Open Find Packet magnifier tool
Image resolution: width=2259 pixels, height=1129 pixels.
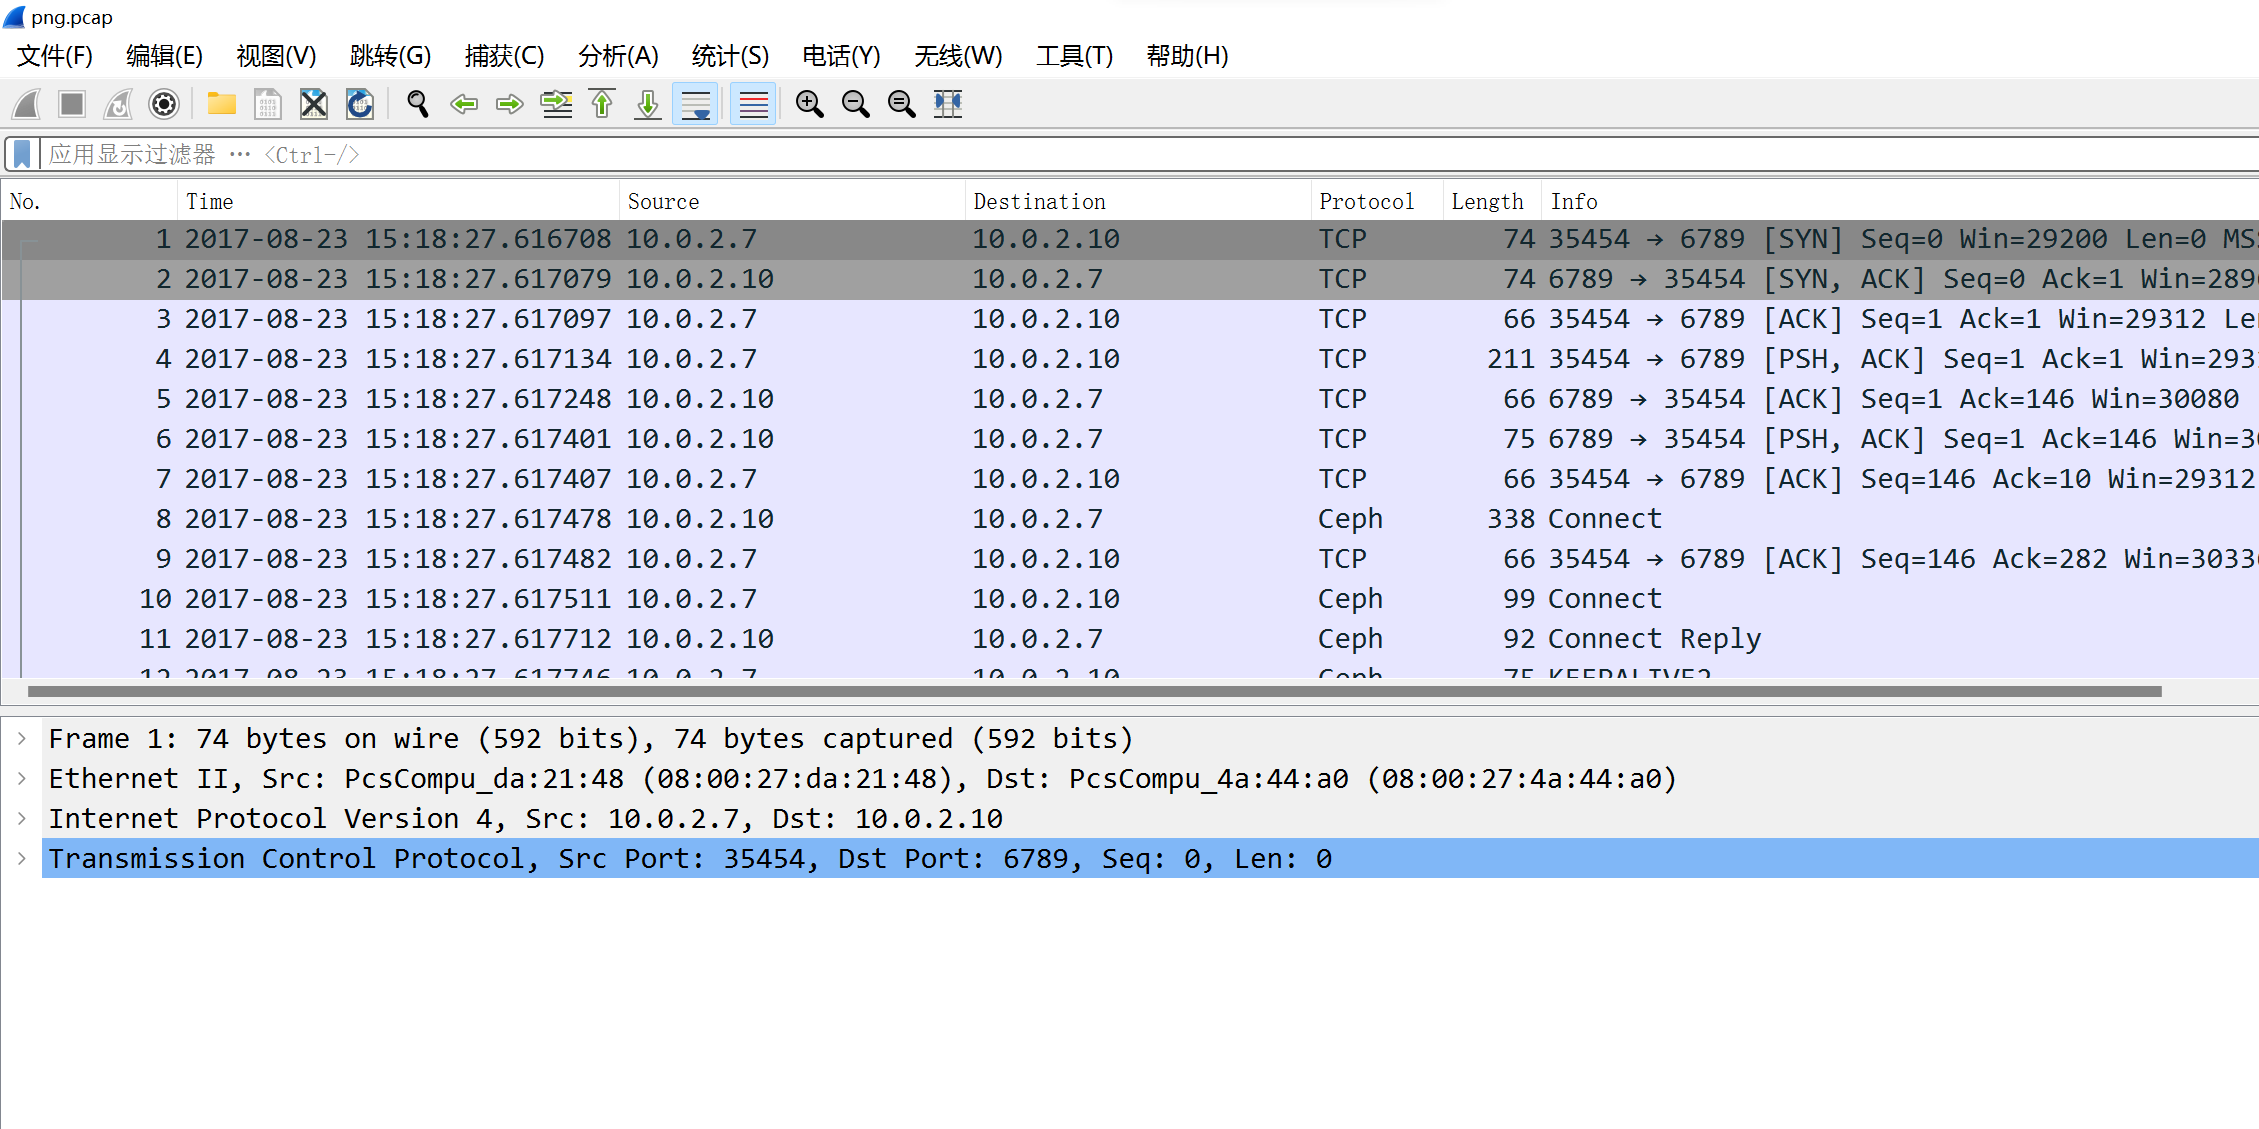(418, 104)
